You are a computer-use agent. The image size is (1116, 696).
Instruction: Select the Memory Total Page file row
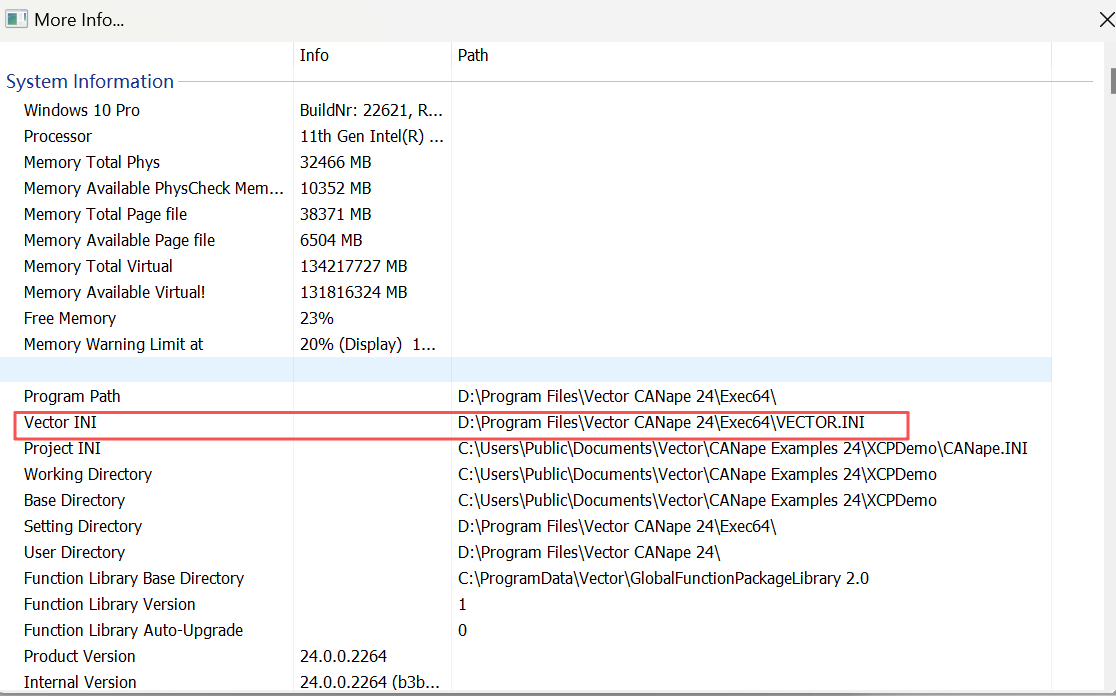coord(105,214)
